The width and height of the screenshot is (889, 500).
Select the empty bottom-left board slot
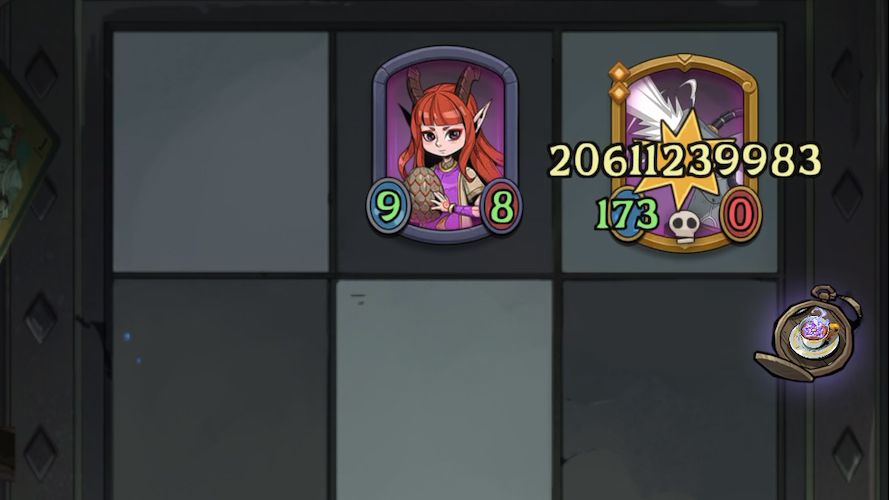(x=221, y=389)
